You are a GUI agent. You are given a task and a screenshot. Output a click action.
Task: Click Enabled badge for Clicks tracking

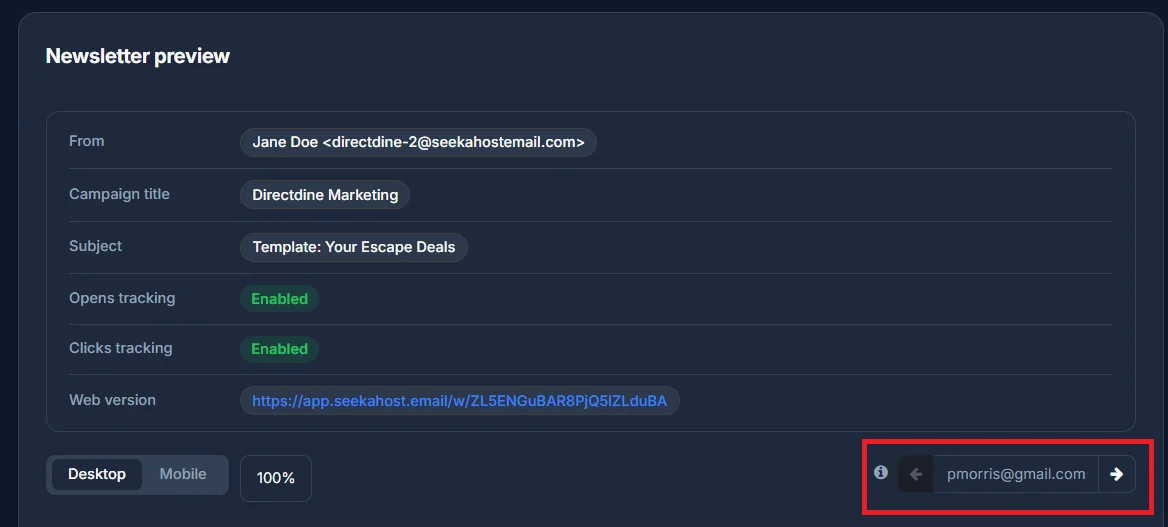coord(279,349)
